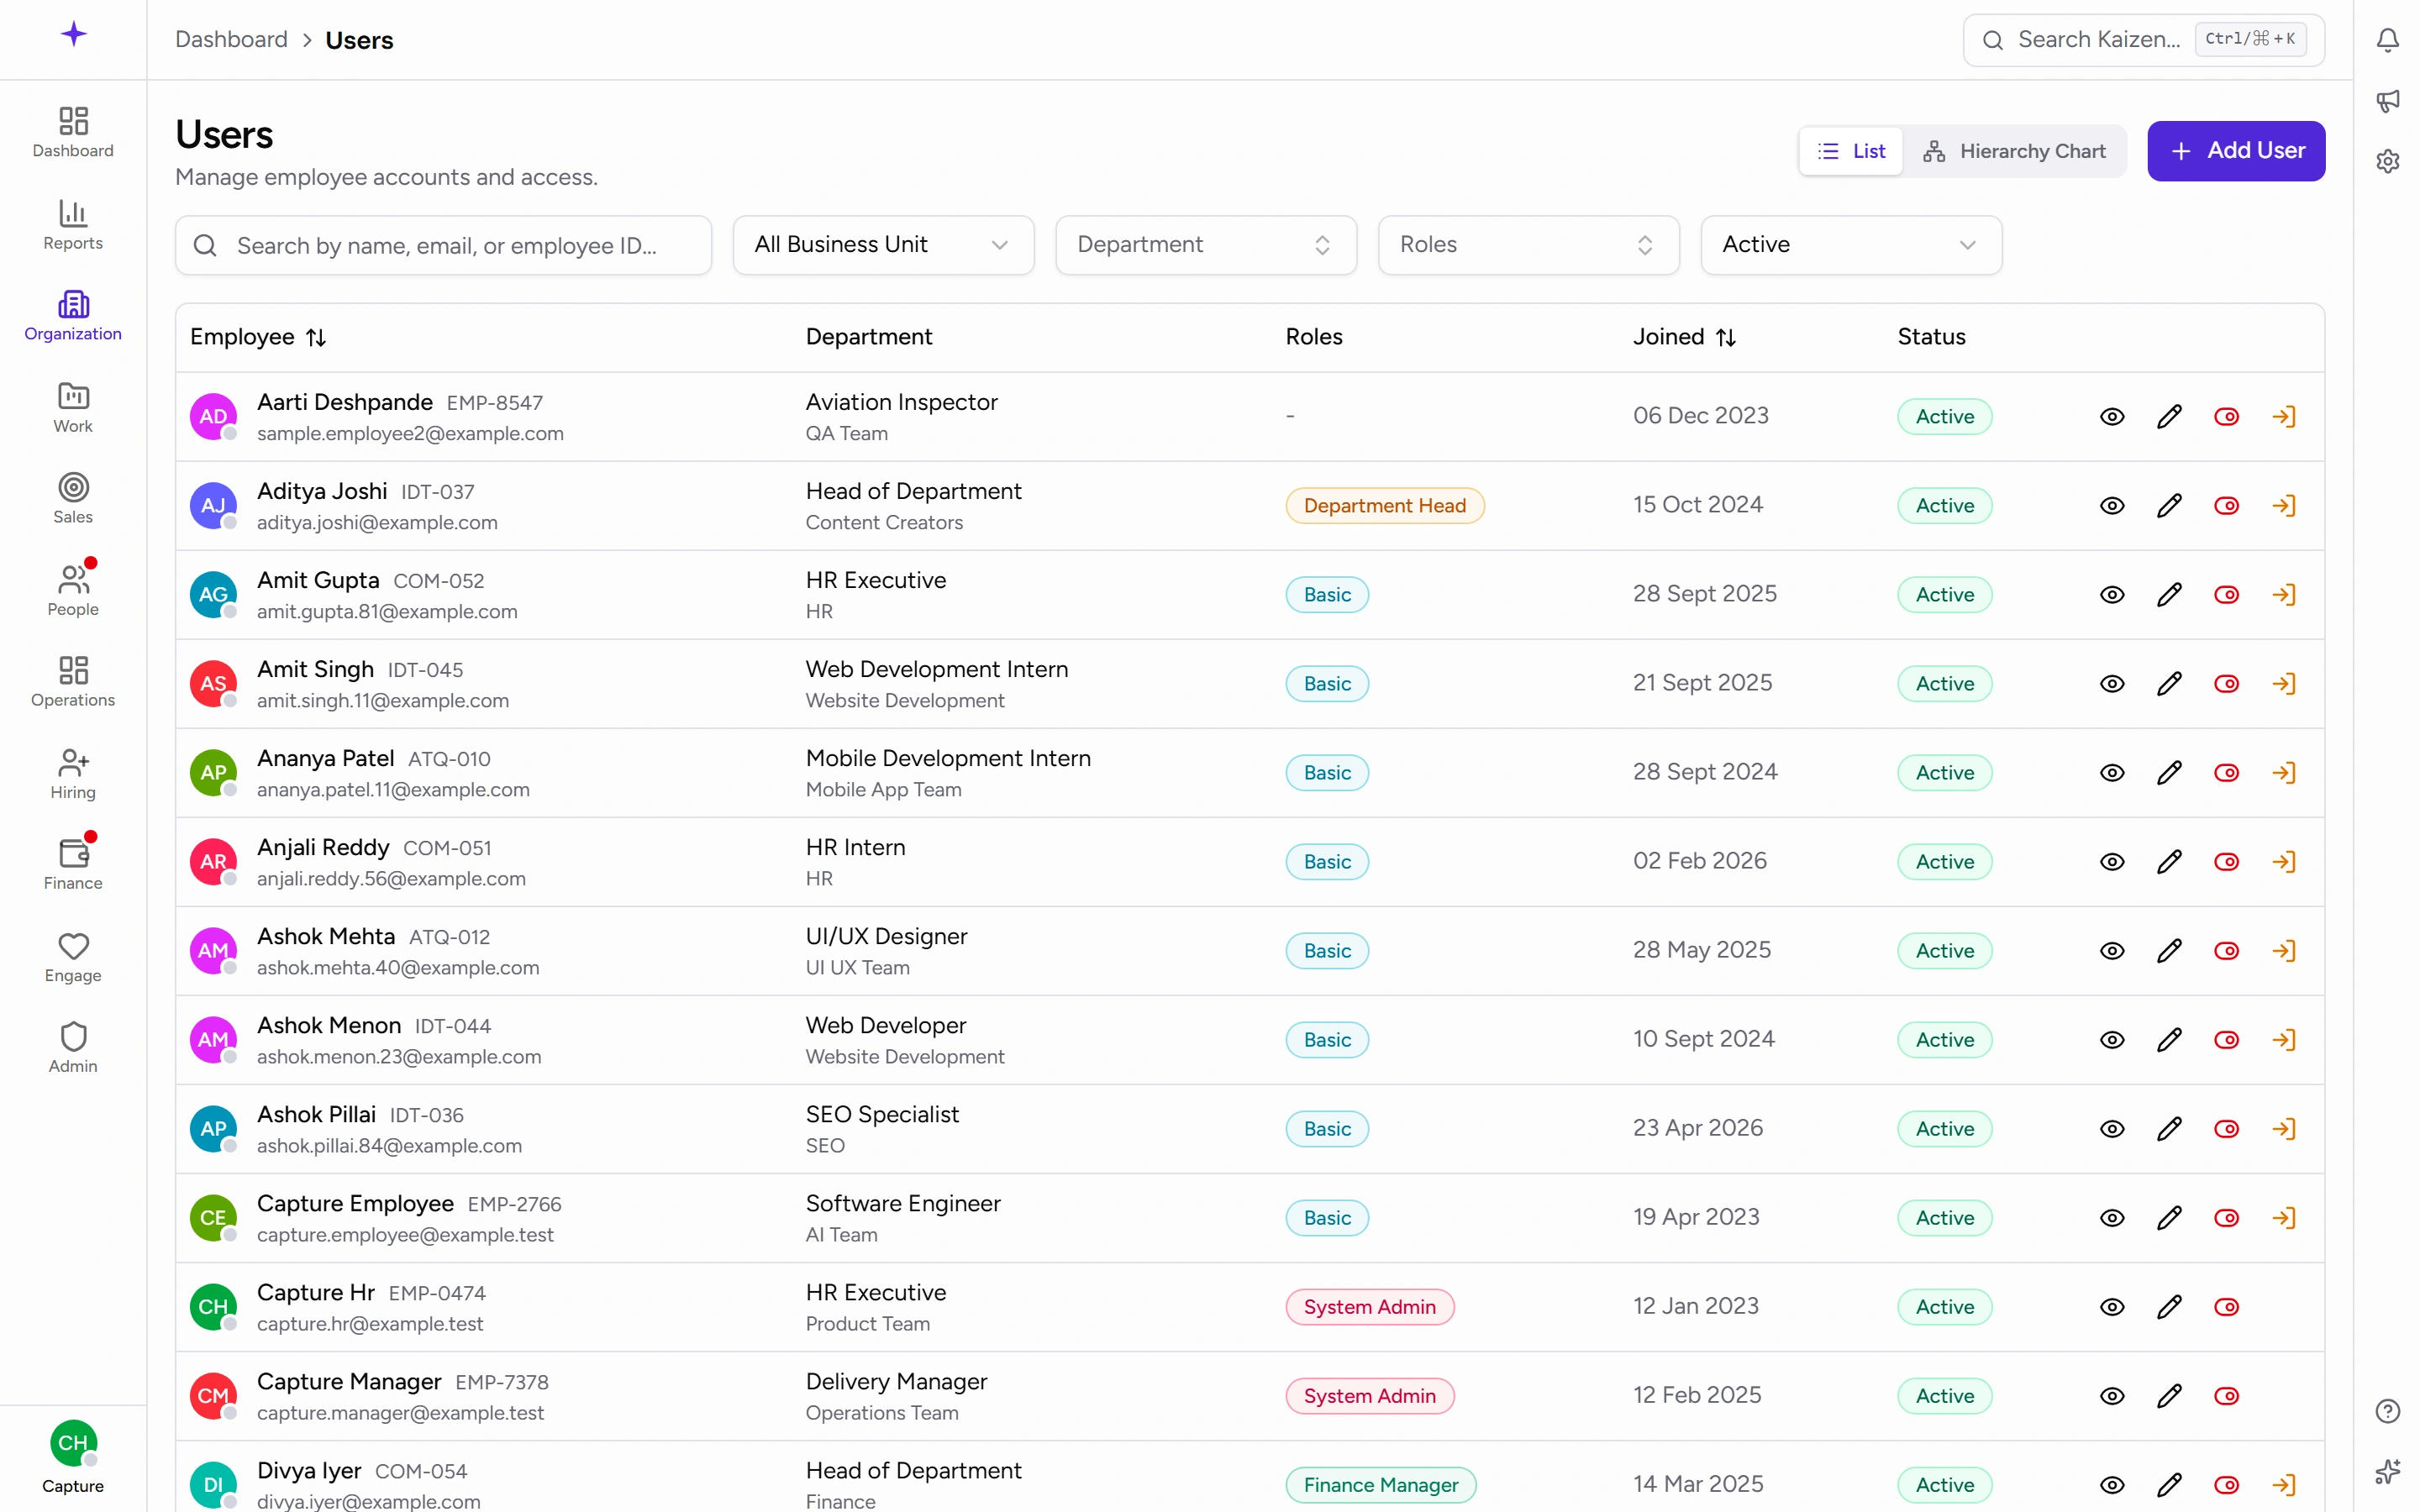Open the Reports sidebar section

pos(73,225)
